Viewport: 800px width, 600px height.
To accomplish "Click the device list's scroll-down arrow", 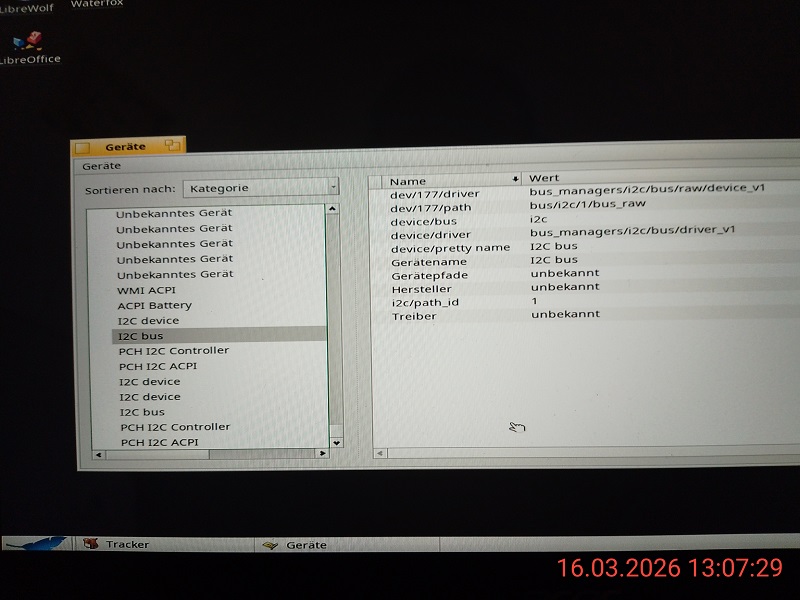I will tap(336, 442).
